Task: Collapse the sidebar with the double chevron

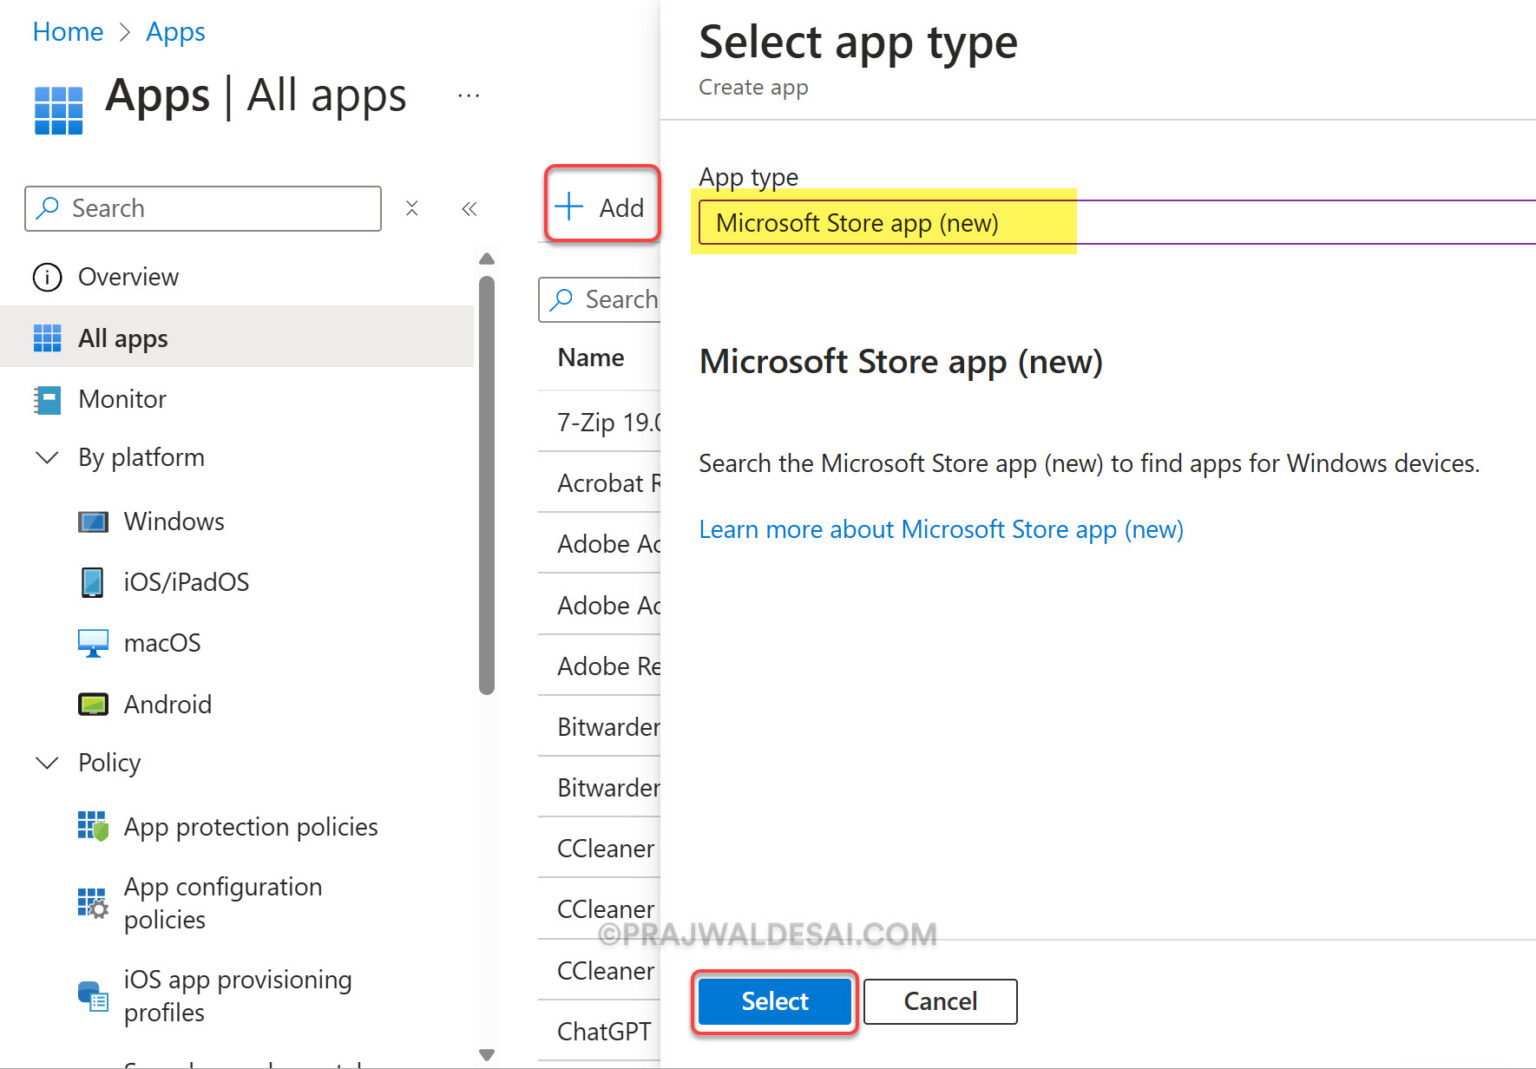Action: point(469,208)
